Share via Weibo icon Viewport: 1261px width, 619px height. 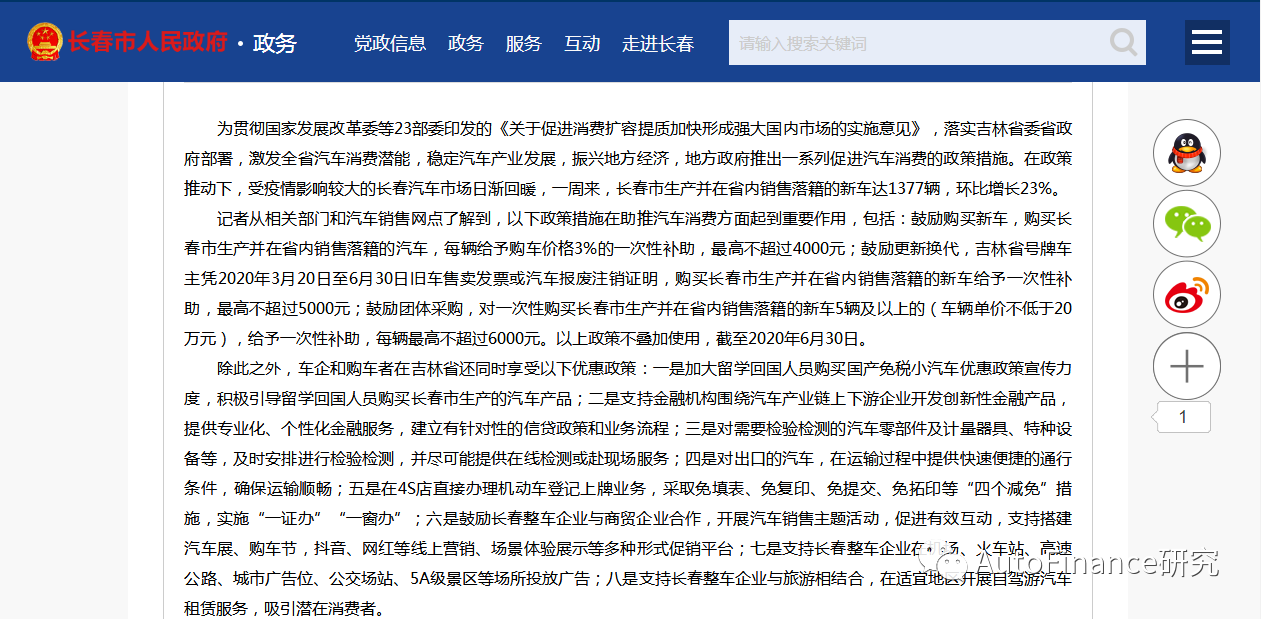pyautogui.click(x=1187, y=296)
